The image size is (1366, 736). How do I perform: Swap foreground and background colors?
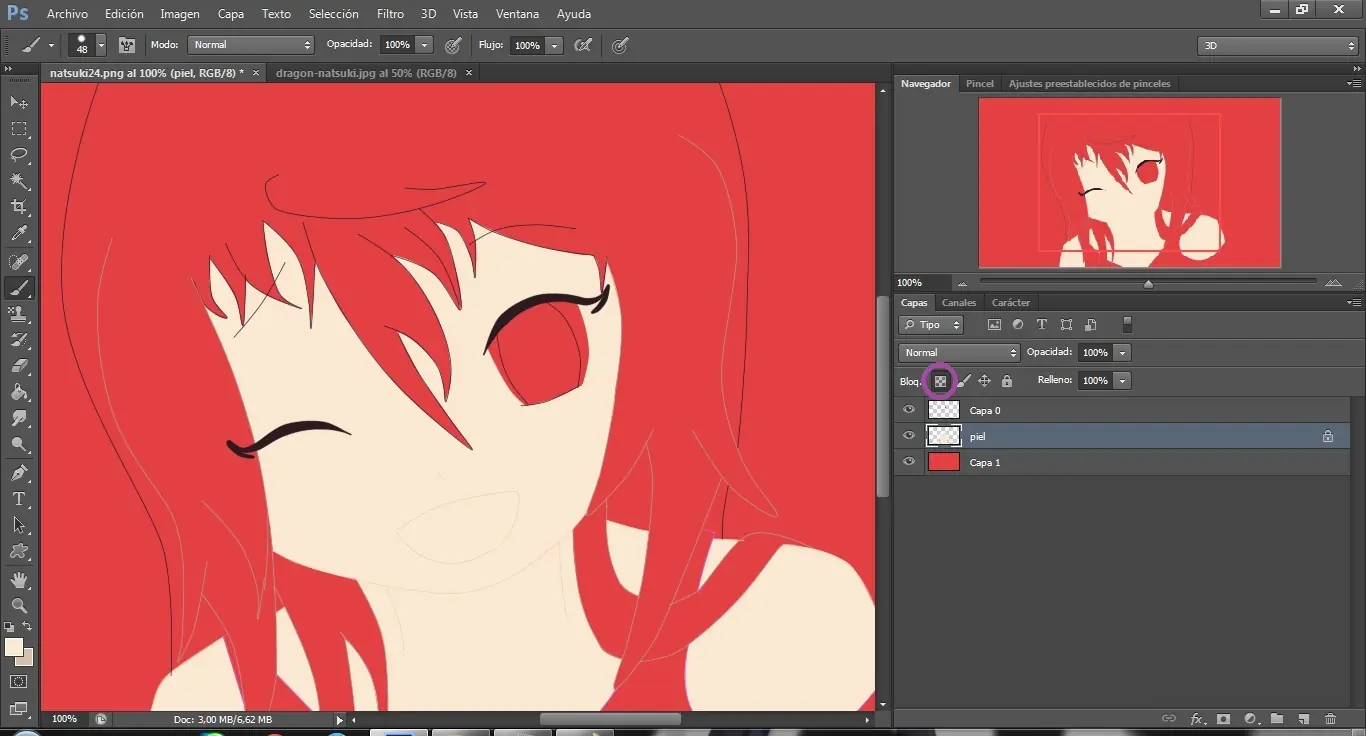point(27,627)
